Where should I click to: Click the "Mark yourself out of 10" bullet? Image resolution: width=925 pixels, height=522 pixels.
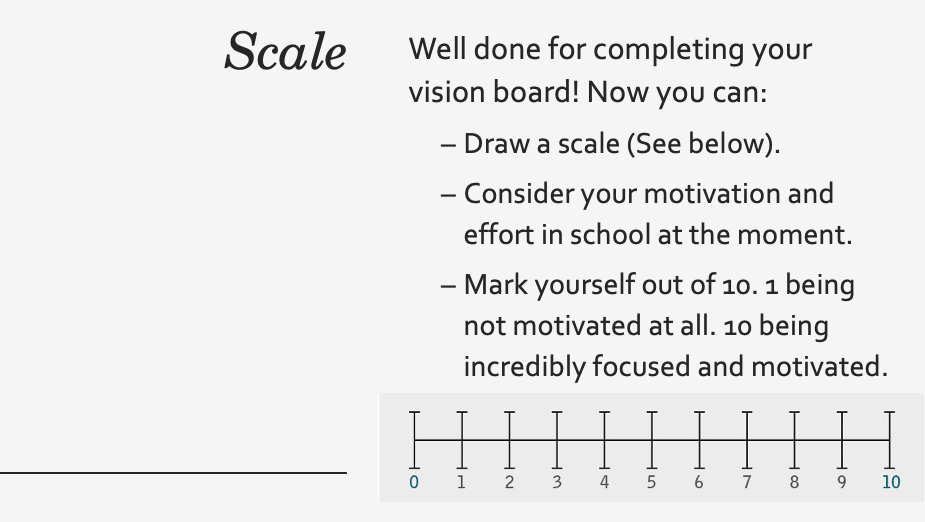tap(658, 285)
